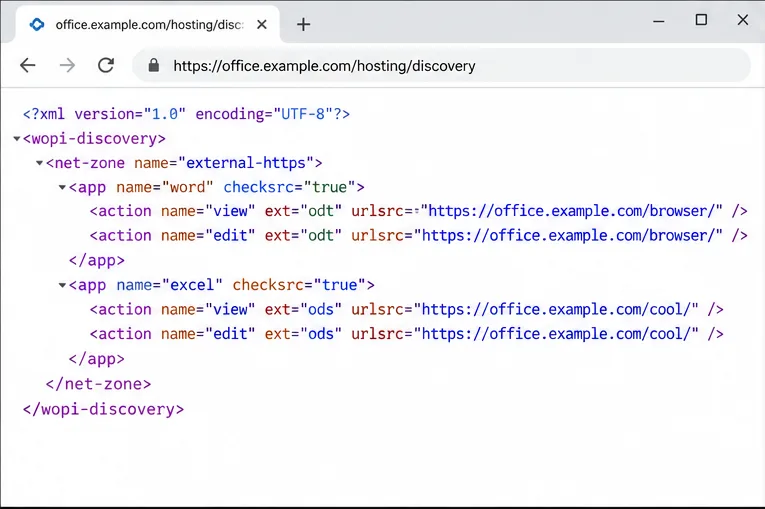Click the "word" app name value
The image size is (765, 509).
click(188, 187)
